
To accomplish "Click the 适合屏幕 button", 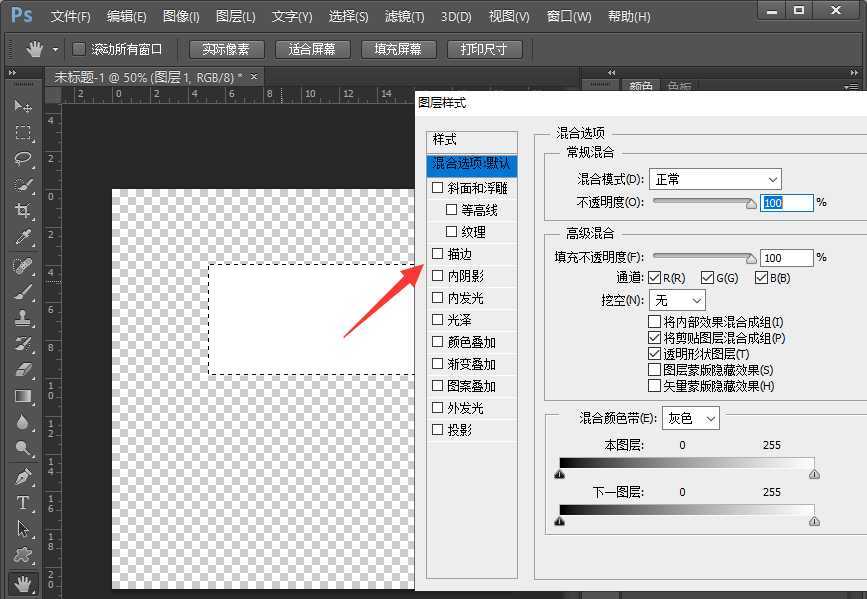I will 312,49.
